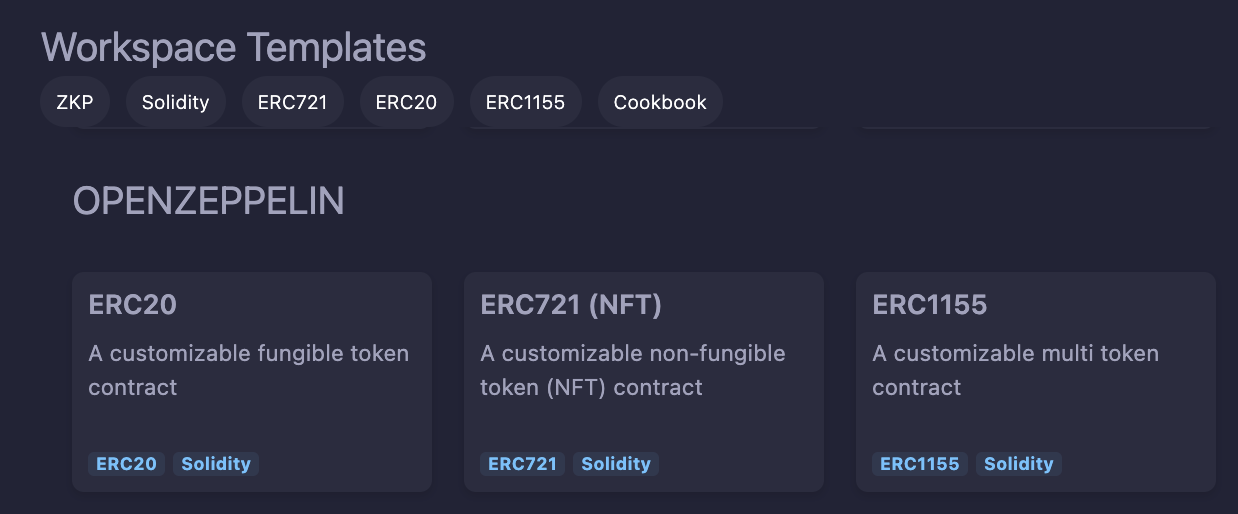Click the OPENZEPPELIN section heading
The width and height of the screenshot is (1238, 514).
[x=208, y=201]
